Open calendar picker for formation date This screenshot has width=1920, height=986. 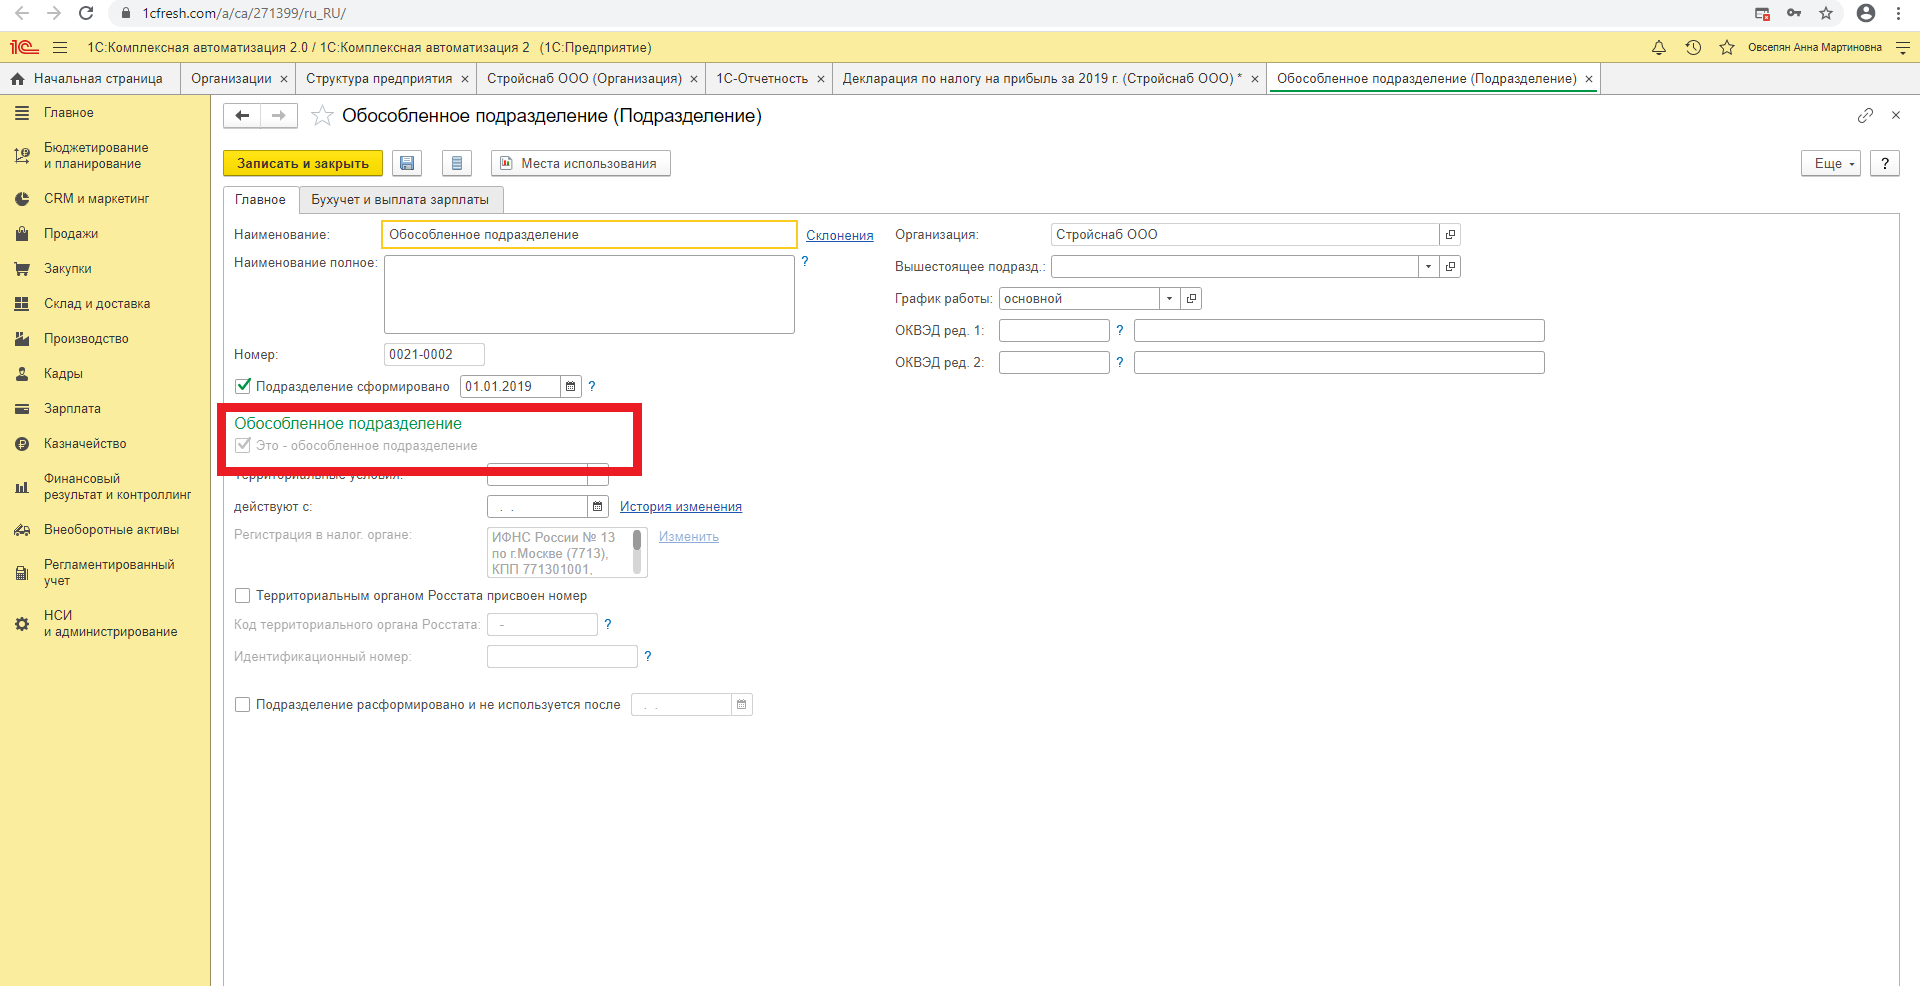click(571, 387)
